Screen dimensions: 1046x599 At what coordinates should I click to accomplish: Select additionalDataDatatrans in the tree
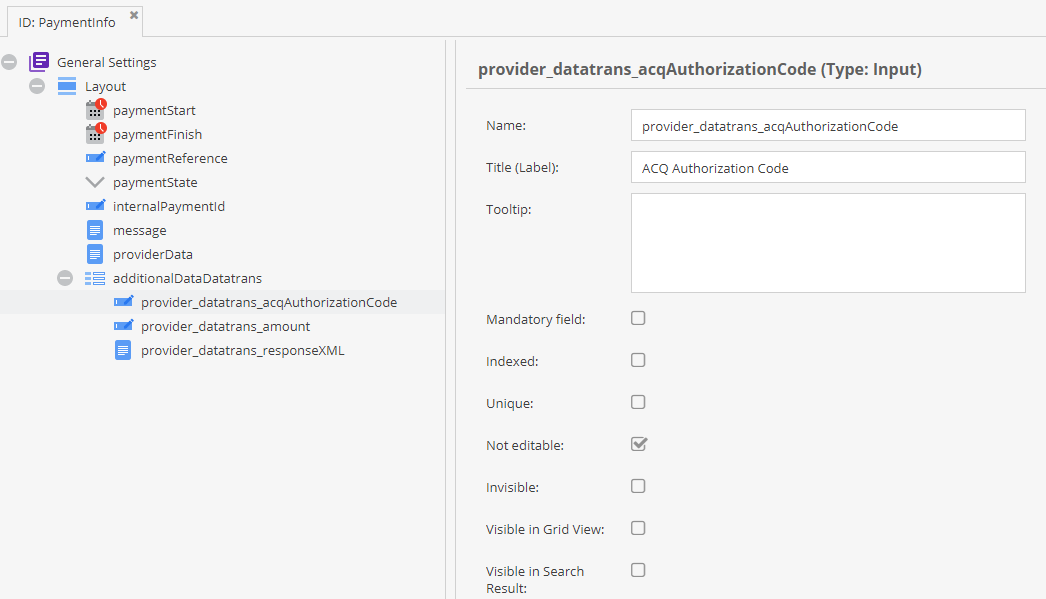click(187, 278)
